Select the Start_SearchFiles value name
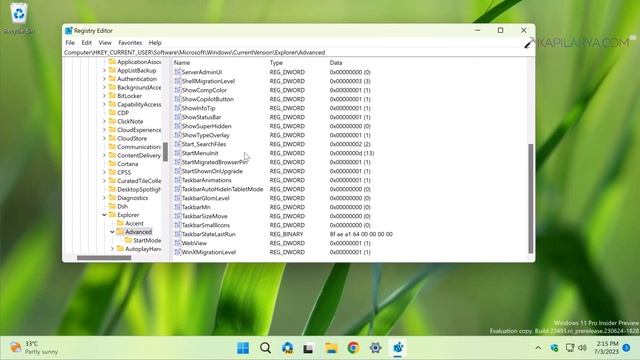Image resolution: width=640 pixels, height=360 pixels. (204, 144)
